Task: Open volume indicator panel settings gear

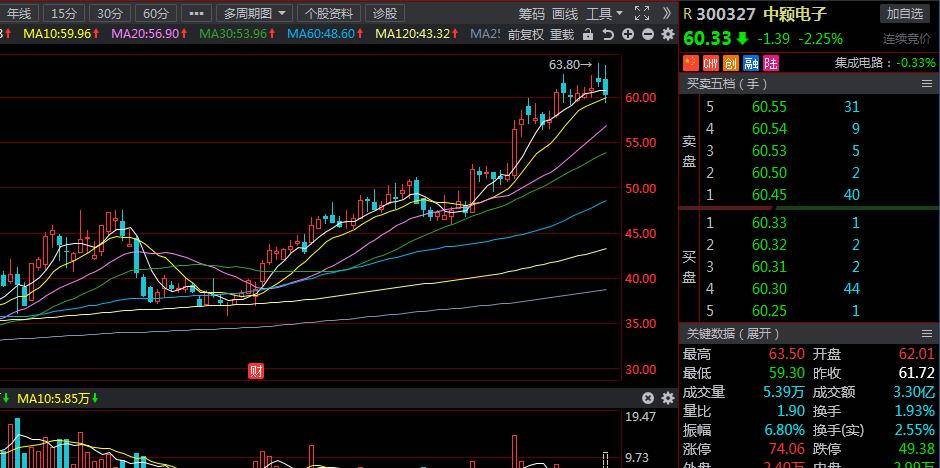Action: click(667, 398)
